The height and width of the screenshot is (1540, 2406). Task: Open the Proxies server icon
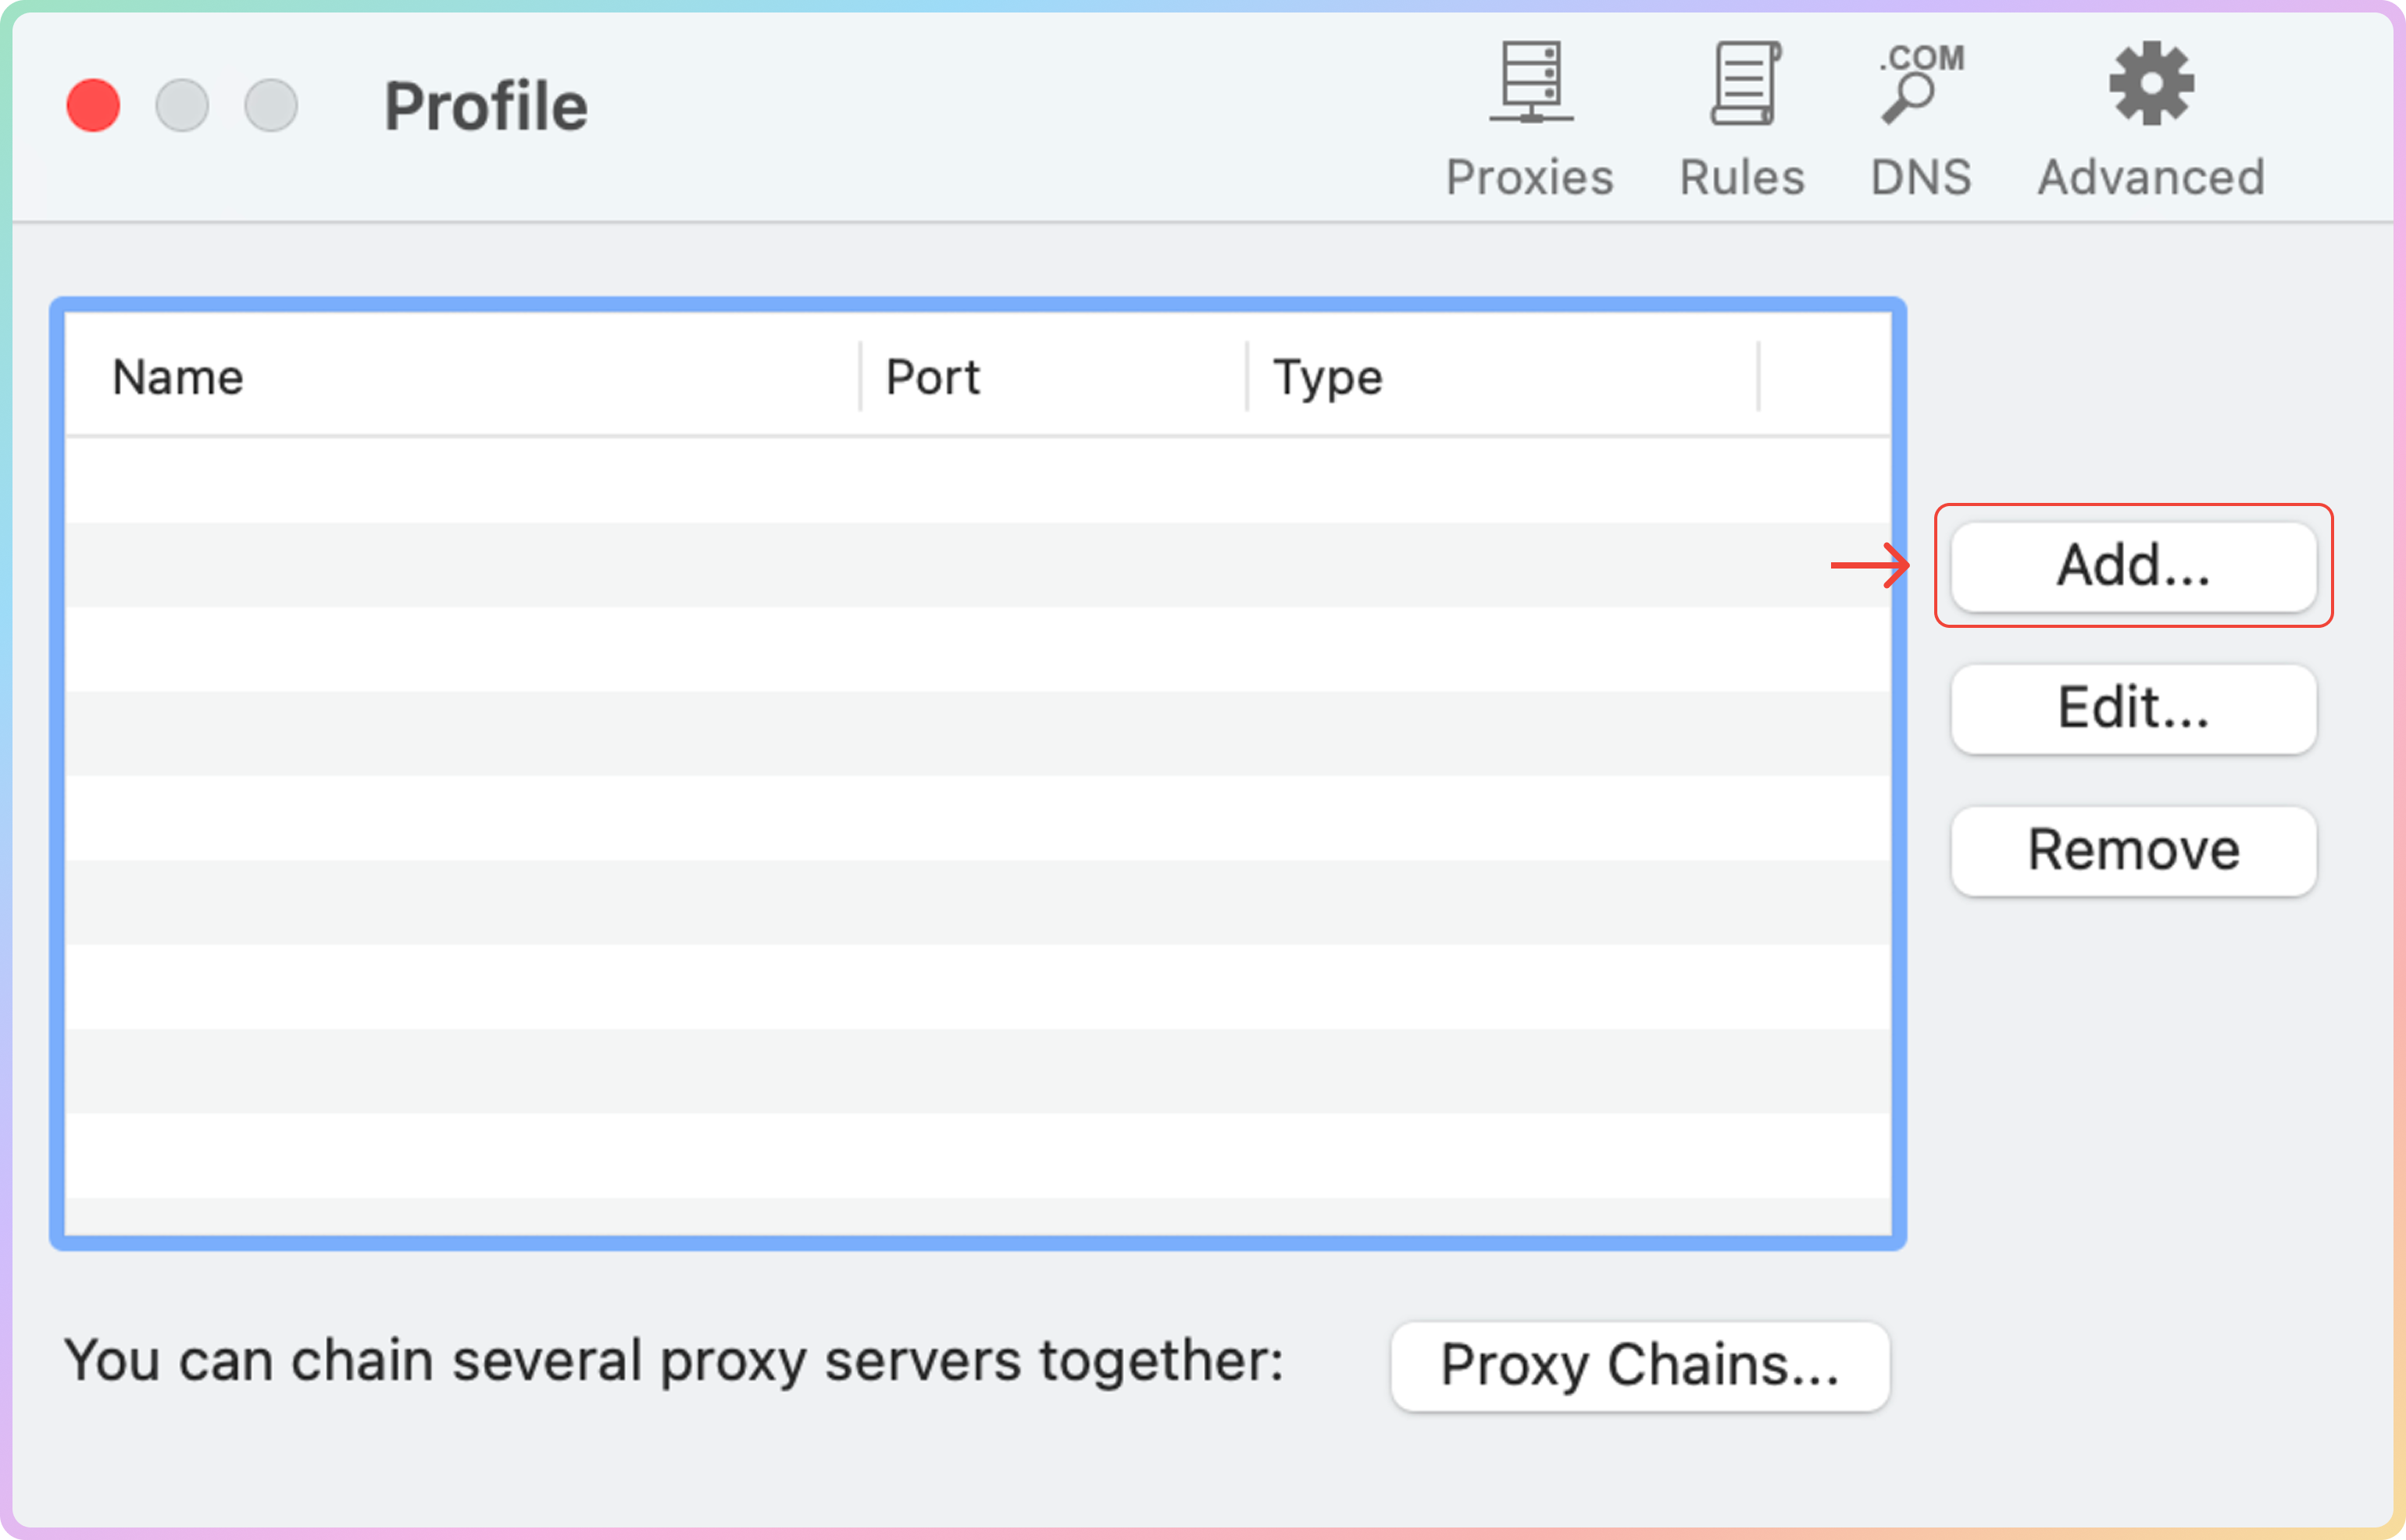1530,82
